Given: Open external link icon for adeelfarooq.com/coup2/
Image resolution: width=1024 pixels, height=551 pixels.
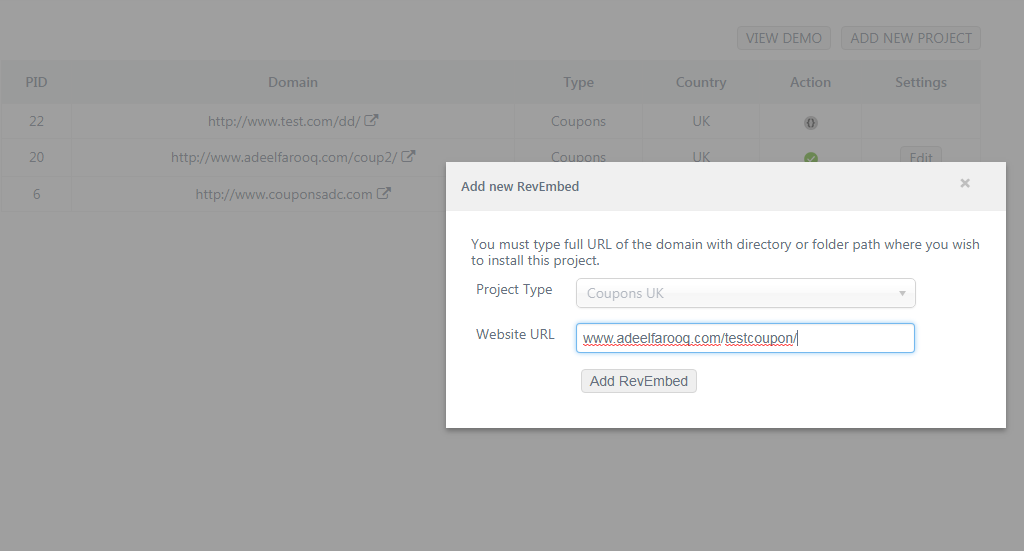Looking at the screenshot, I should (x=408, y=157).
